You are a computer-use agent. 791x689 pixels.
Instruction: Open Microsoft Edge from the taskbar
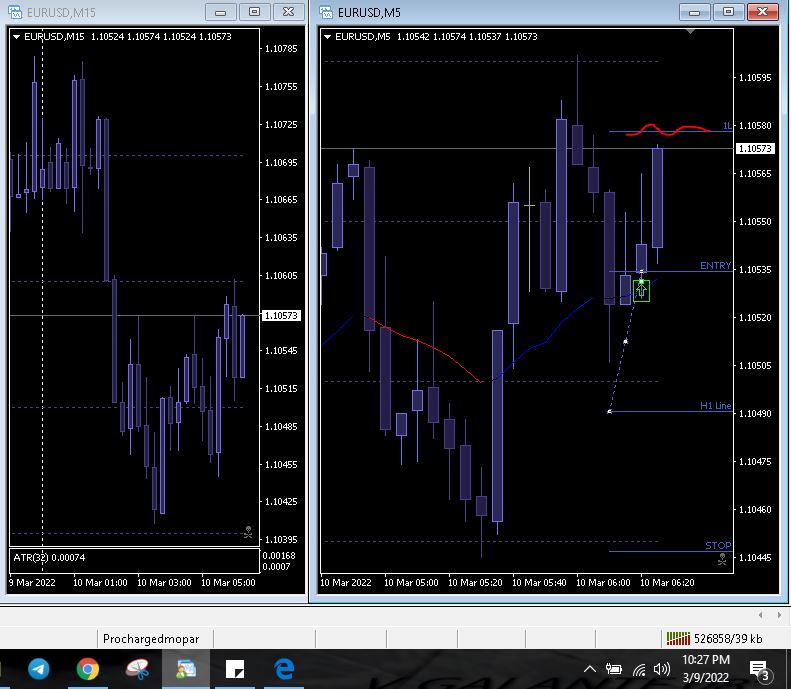tap(284, 669)
